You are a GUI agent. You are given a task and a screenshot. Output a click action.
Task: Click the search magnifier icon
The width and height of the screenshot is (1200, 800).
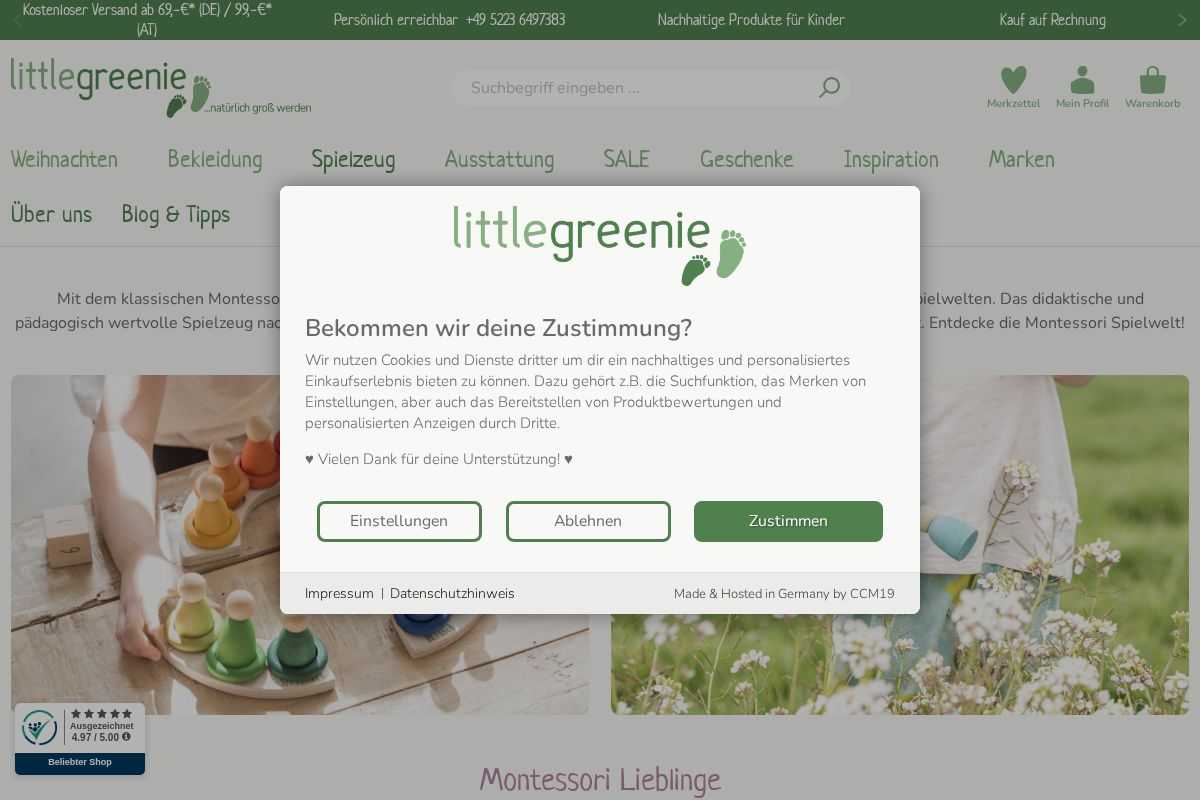pyautogui.click(x=829, y=88)
